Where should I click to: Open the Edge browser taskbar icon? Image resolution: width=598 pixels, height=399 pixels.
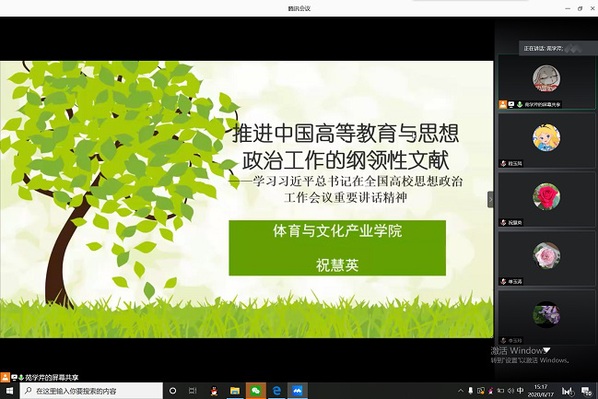point(276,391)
